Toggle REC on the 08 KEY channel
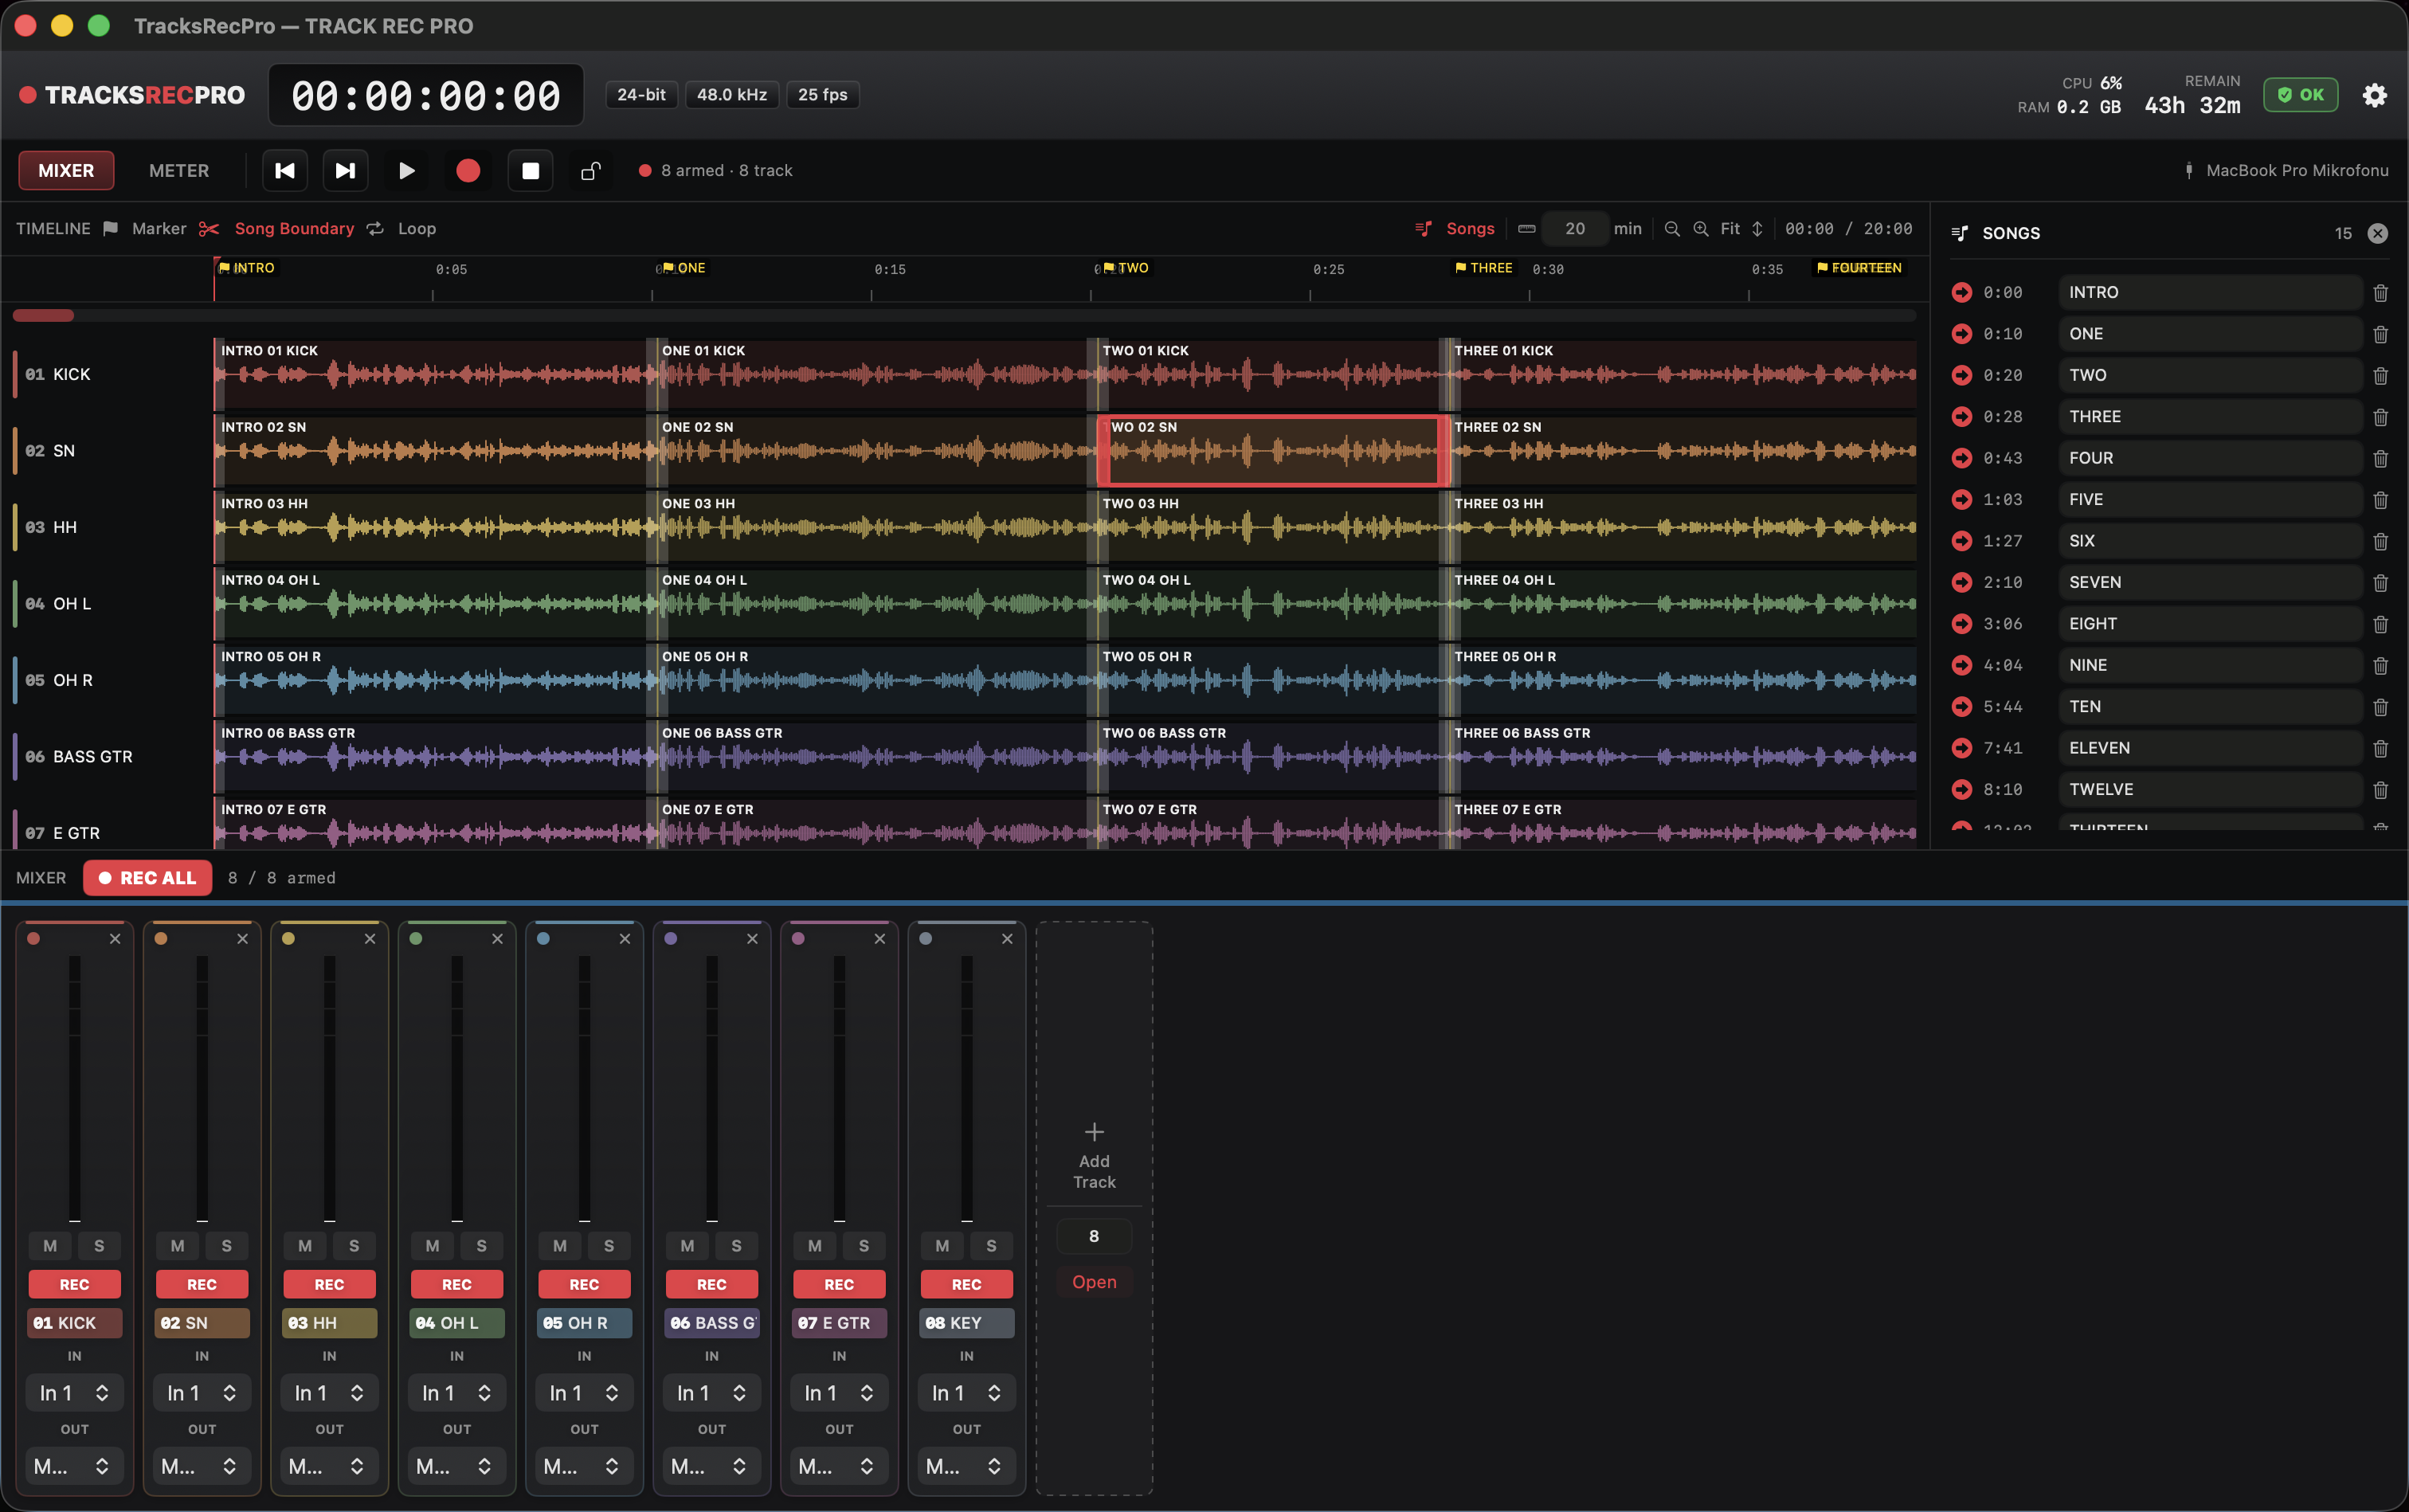The image size is (2409, 1512). pos(967,1284)
